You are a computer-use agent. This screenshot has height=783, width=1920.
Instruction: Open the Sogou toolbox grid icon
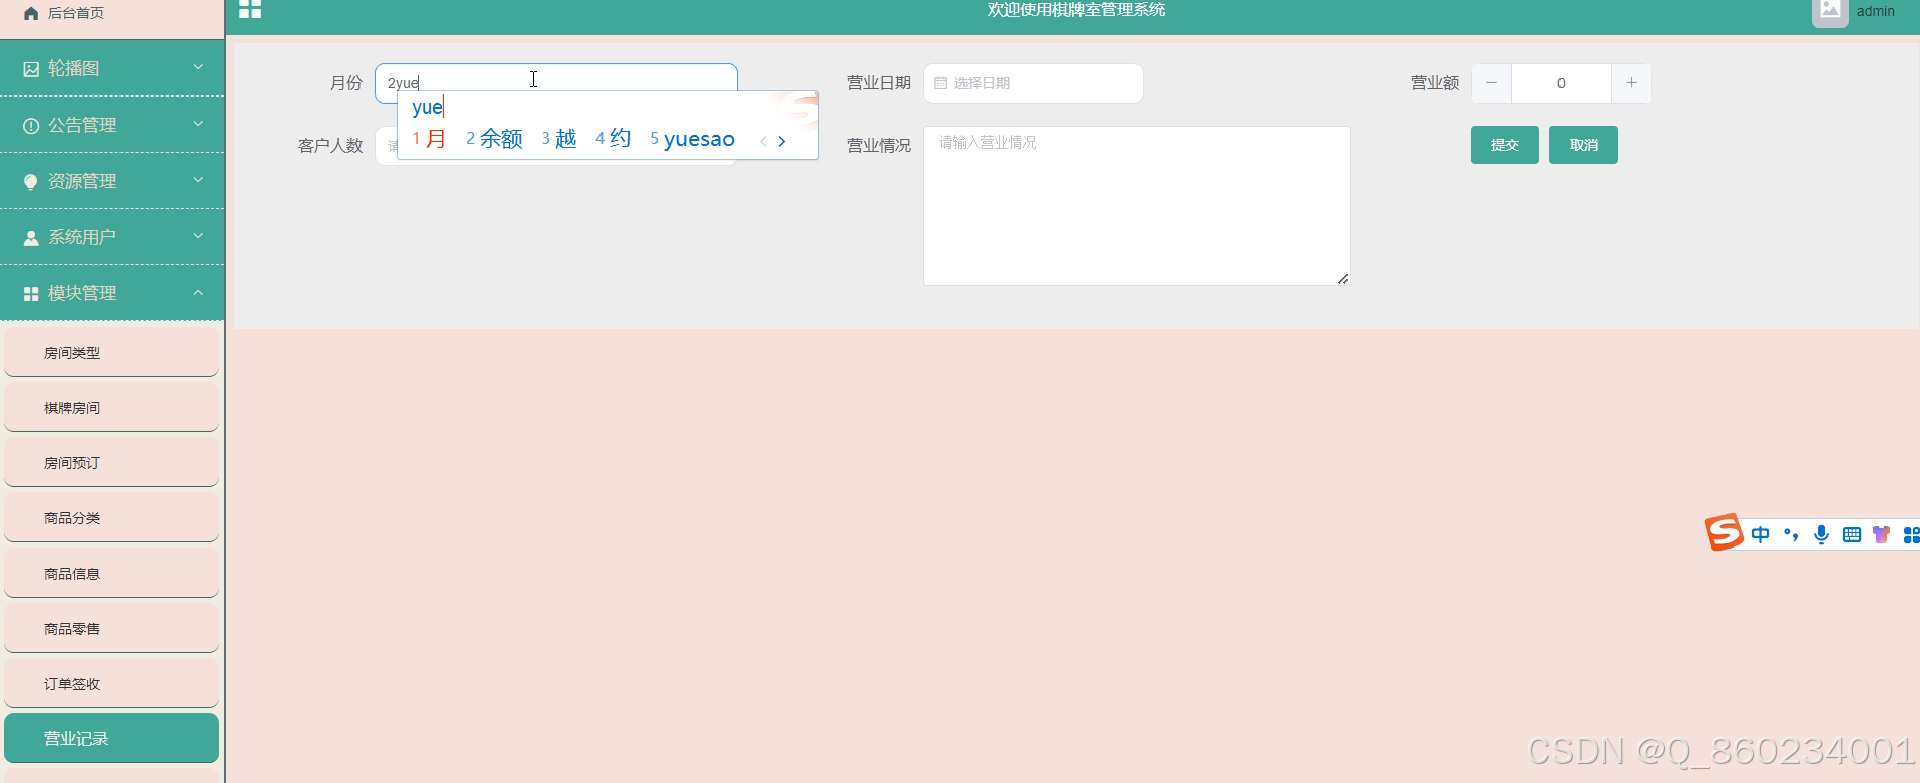(x=1911, y=535)
